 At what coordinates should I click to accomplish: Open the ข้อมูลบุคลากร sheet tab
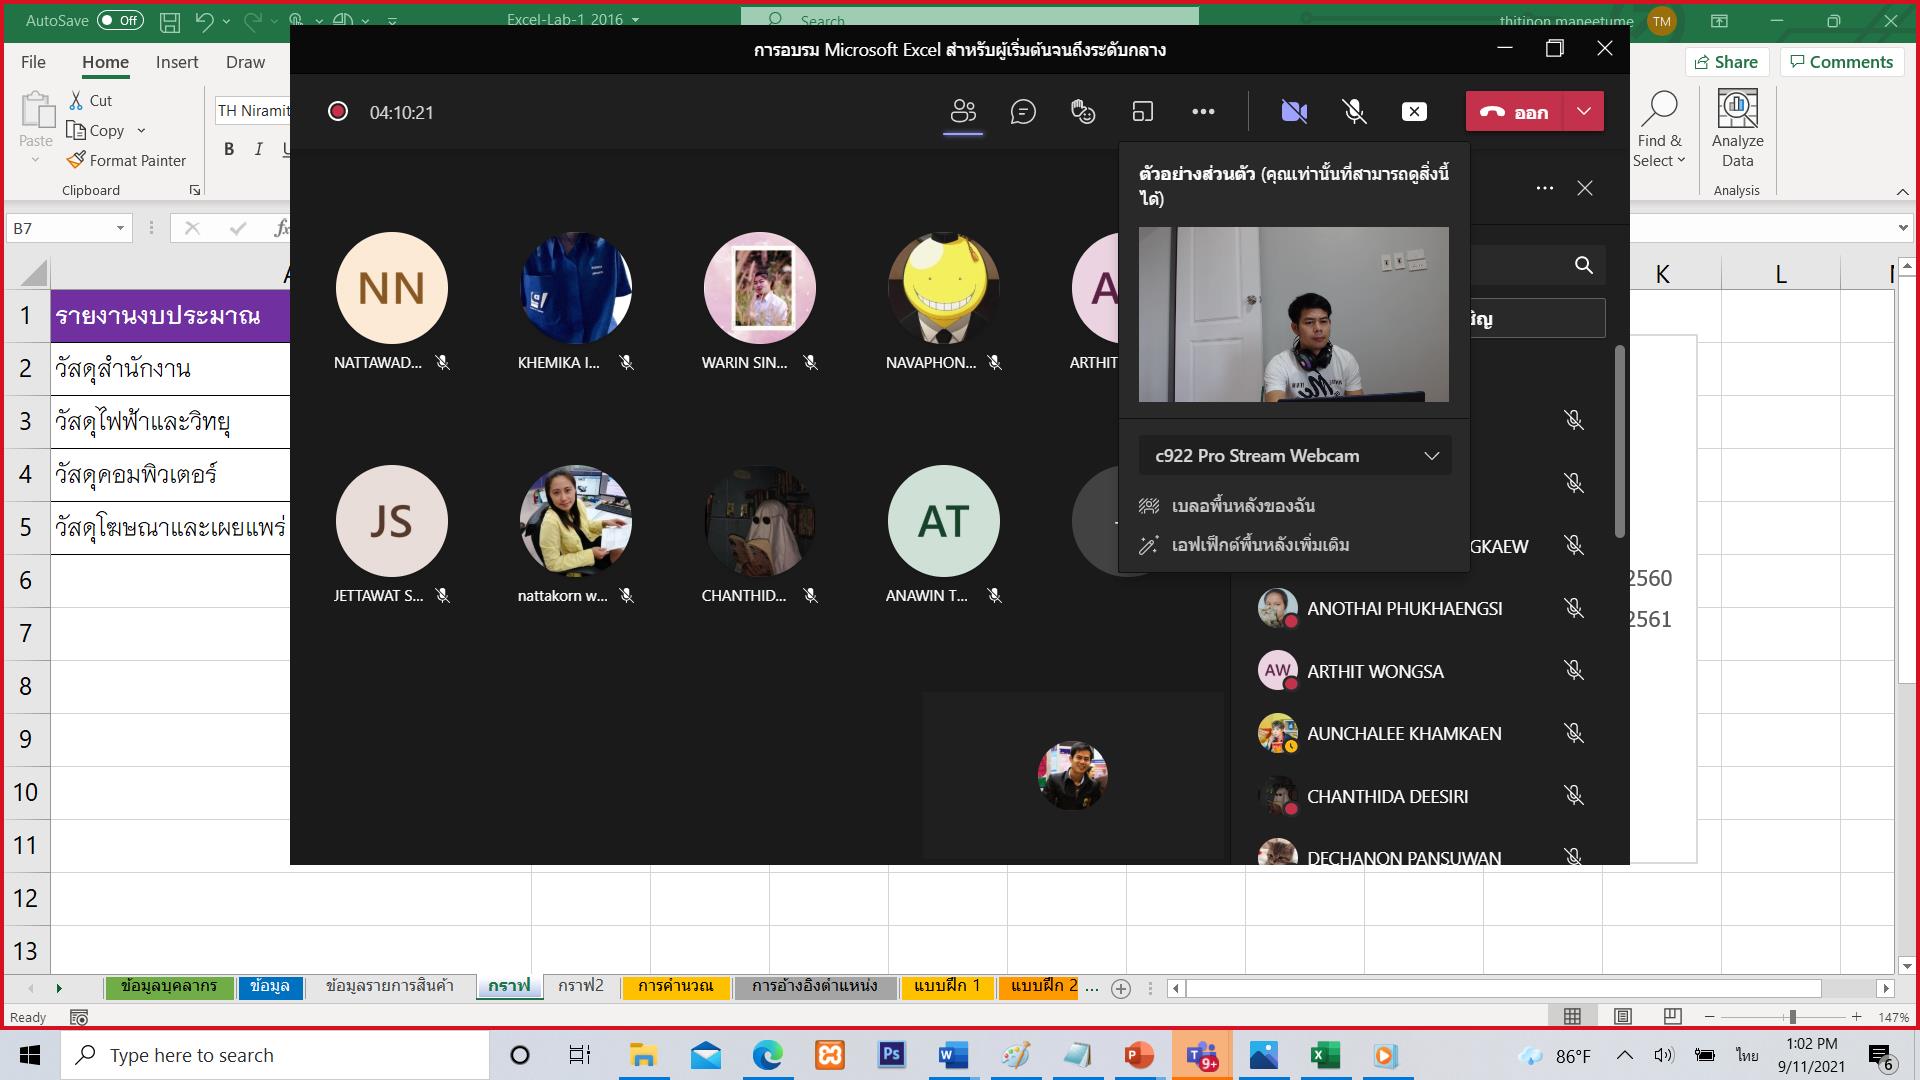point(169,987)
